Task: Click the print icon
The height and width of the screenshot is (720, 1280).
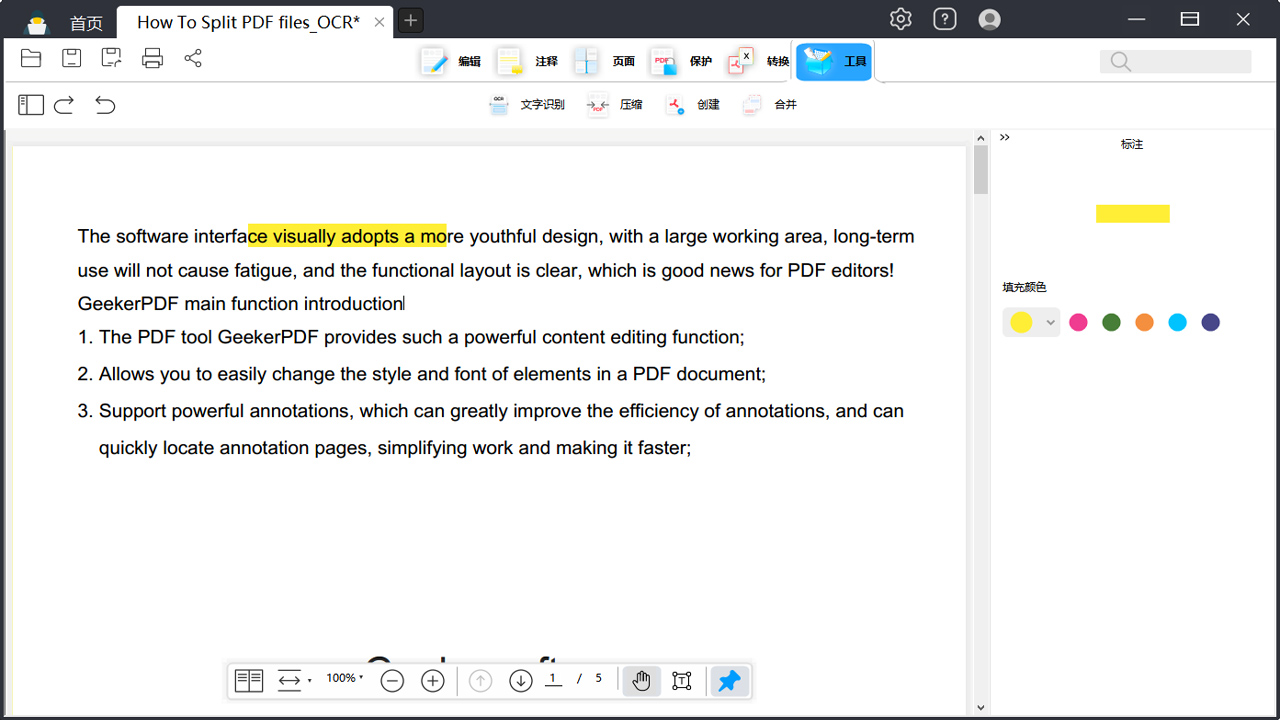Action: click(152, 58)
